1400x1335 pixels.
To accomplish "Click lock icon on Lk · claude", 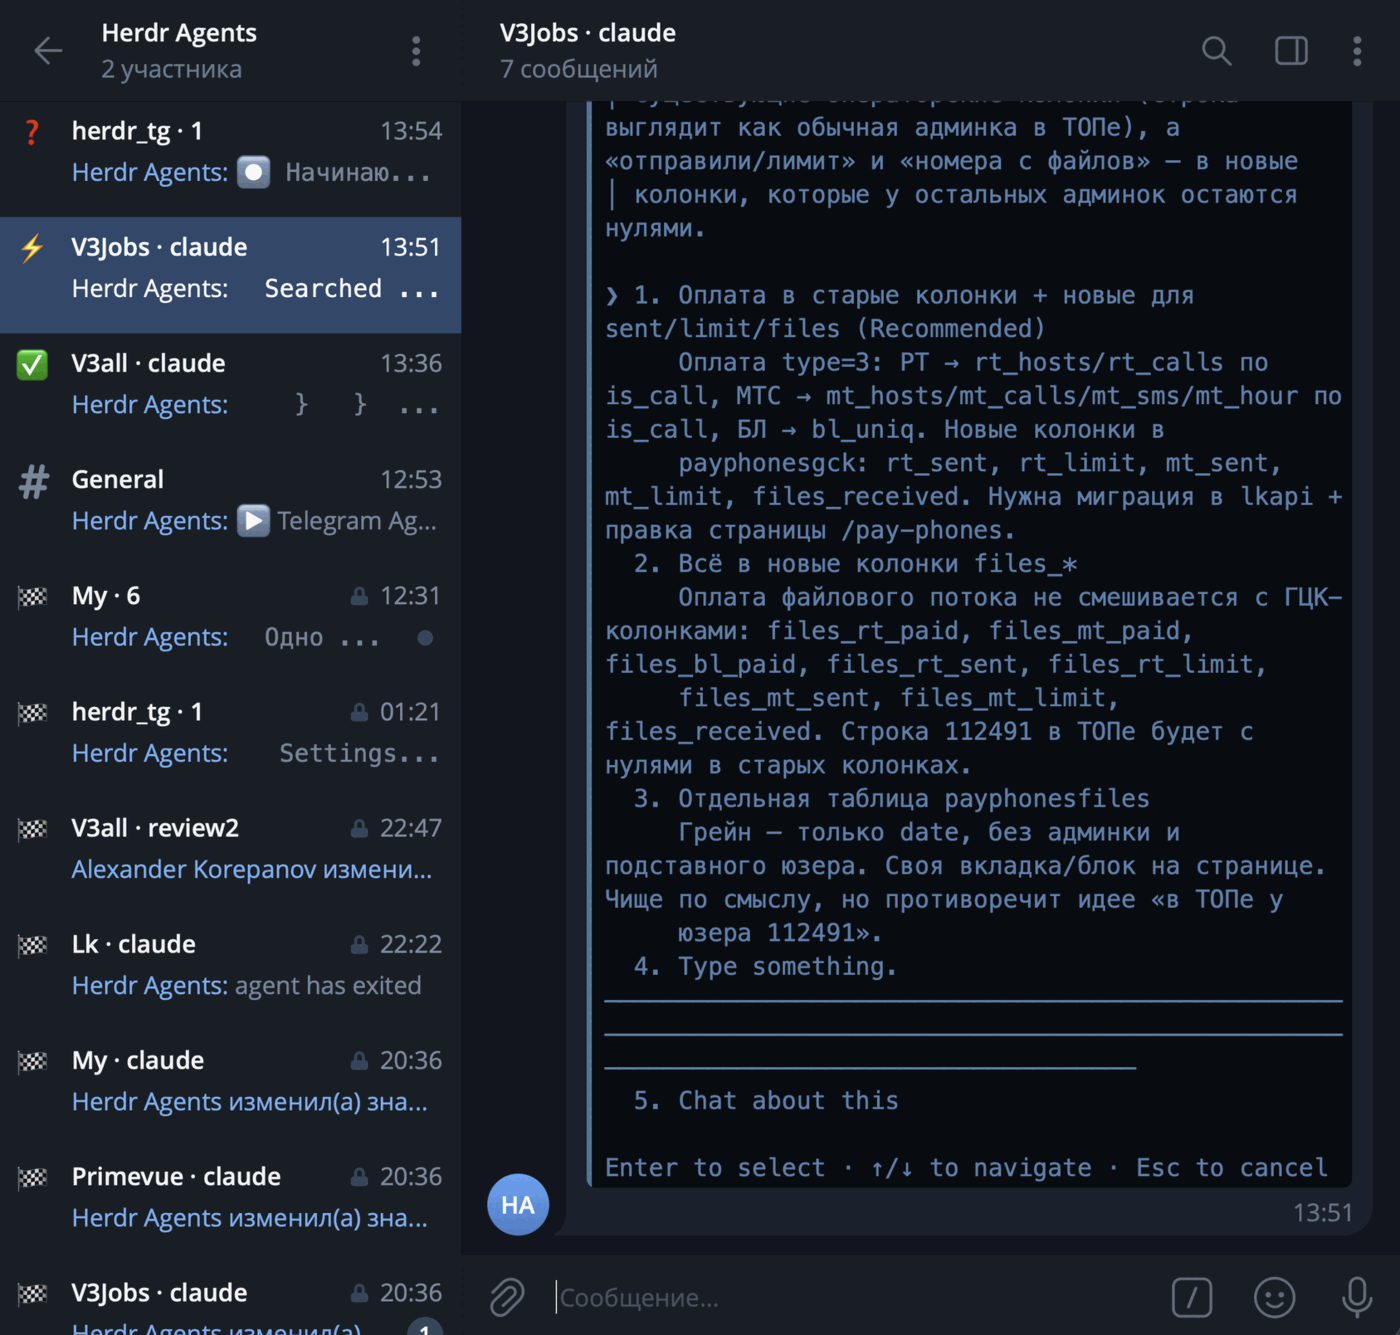I will coord(359,944).
